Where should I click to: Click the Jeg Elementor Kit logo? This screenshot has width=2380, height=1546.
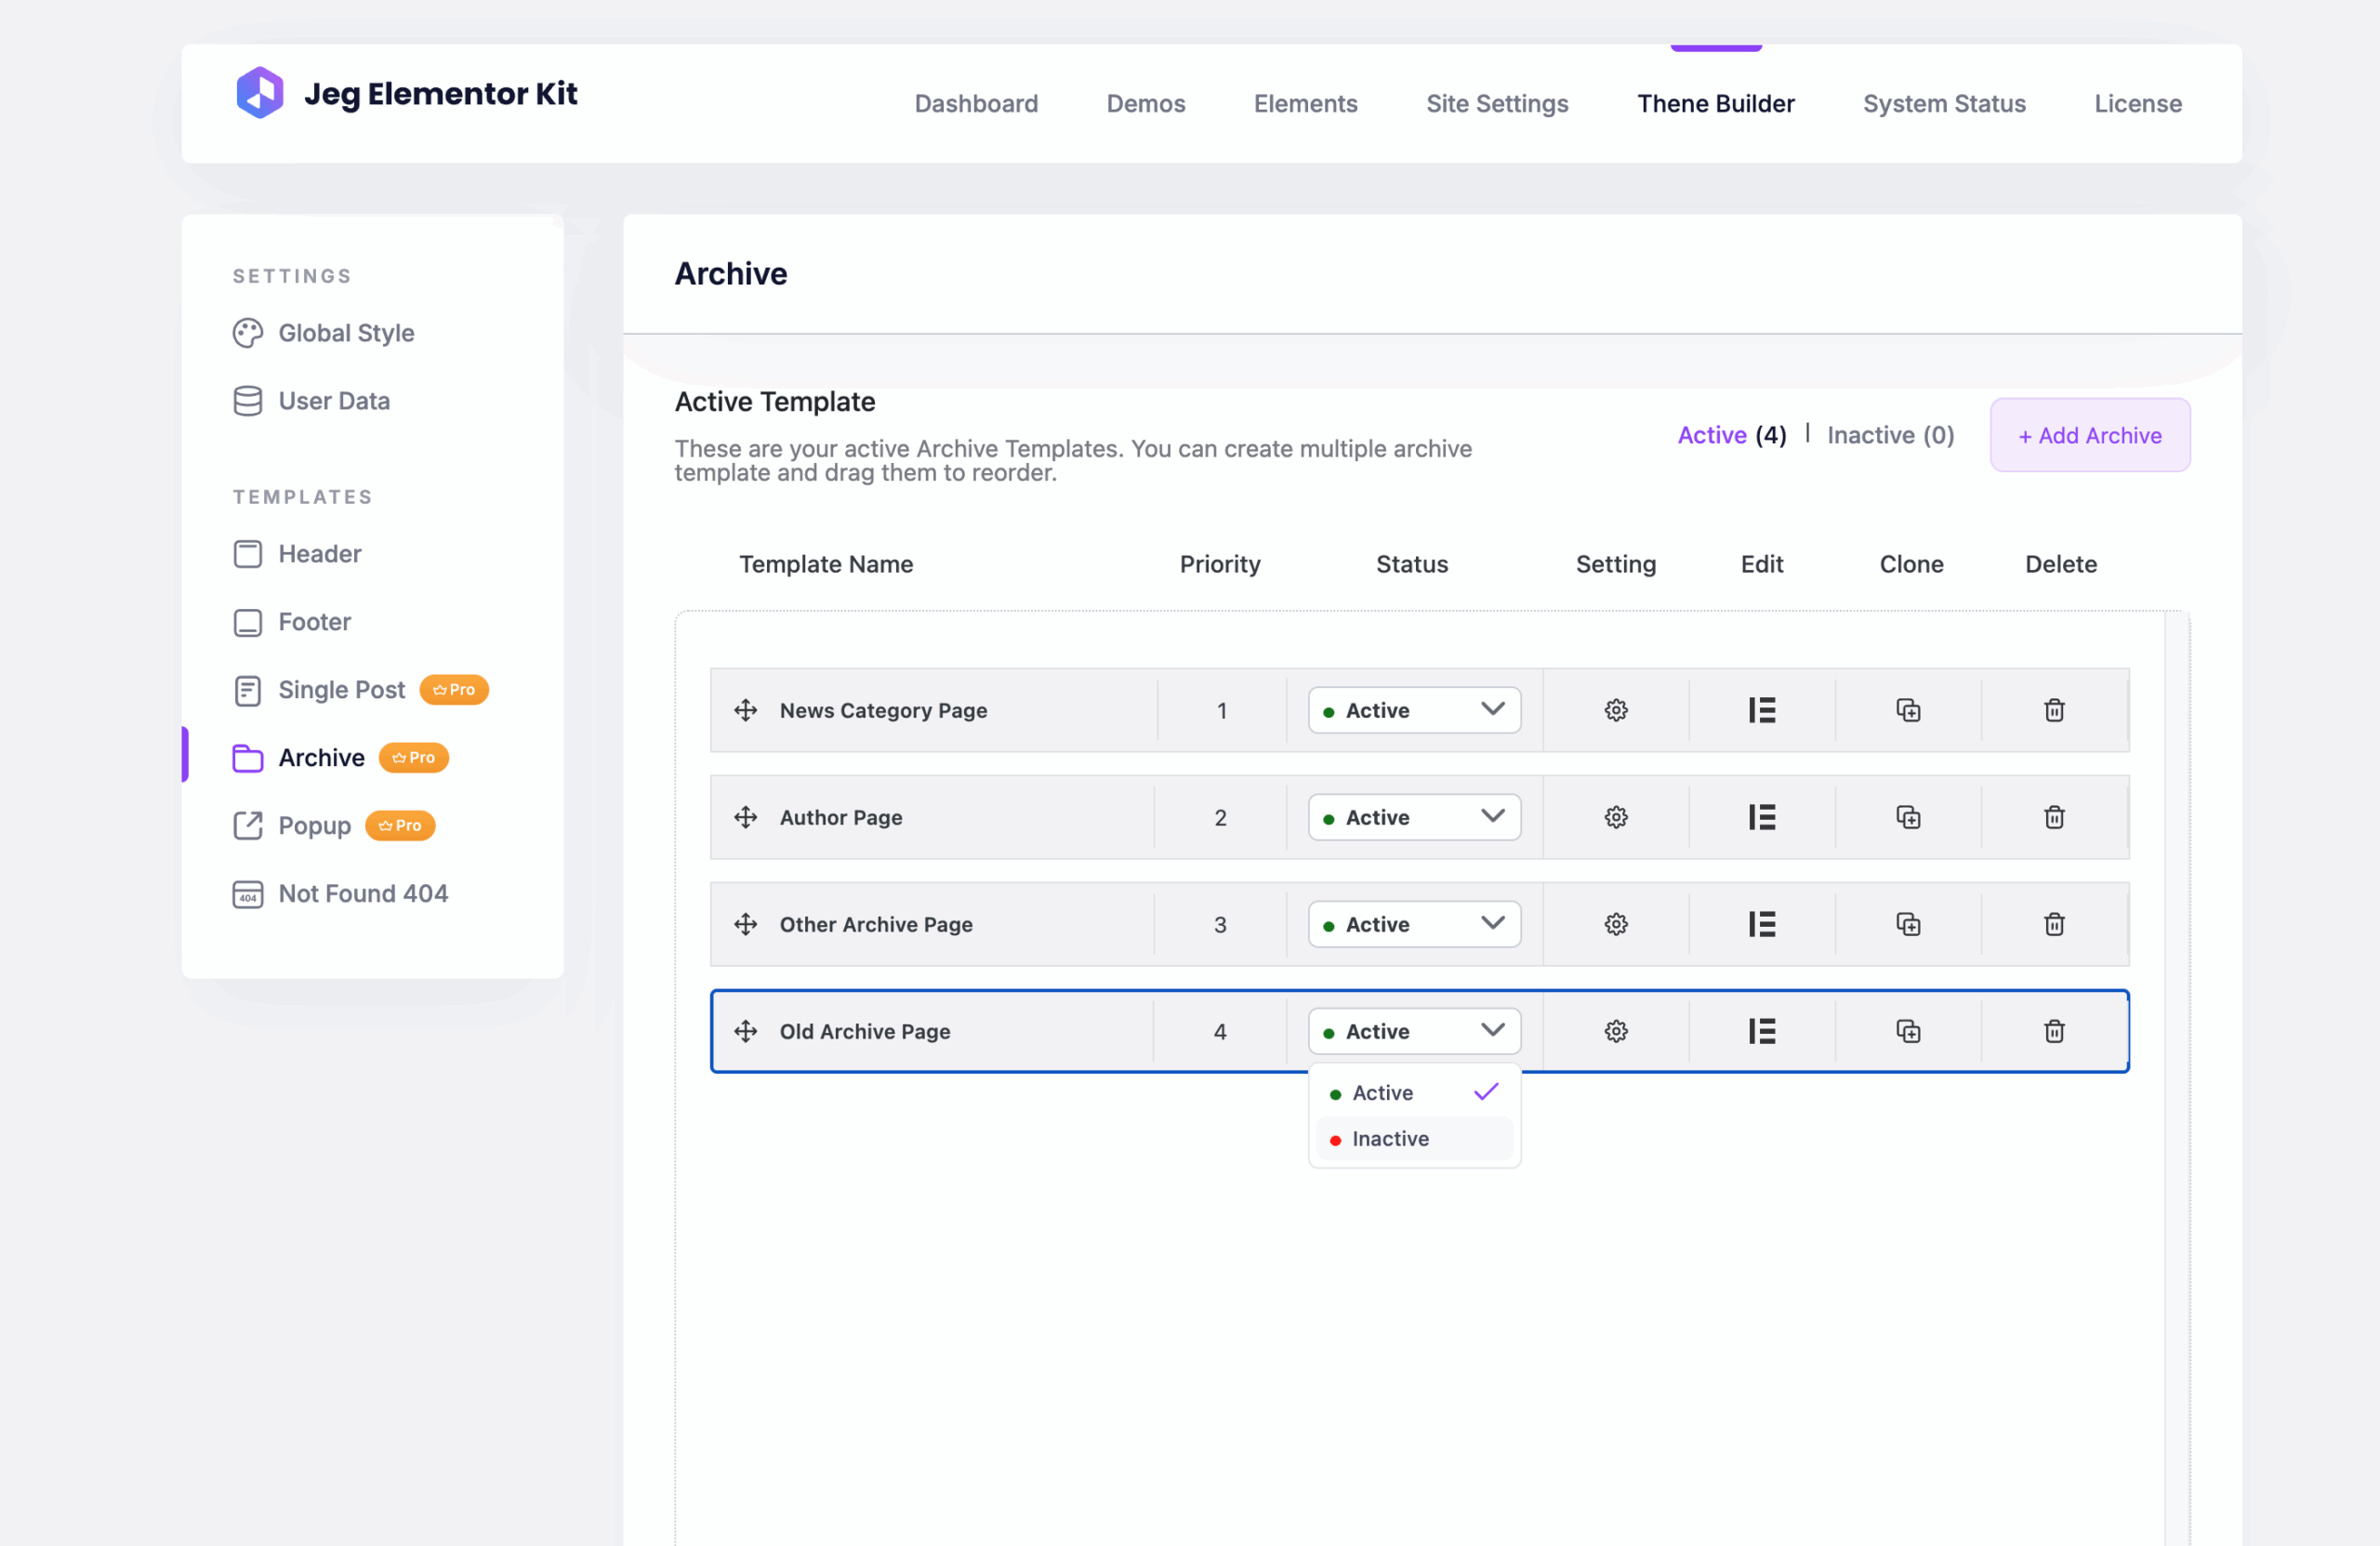point(259,93)
